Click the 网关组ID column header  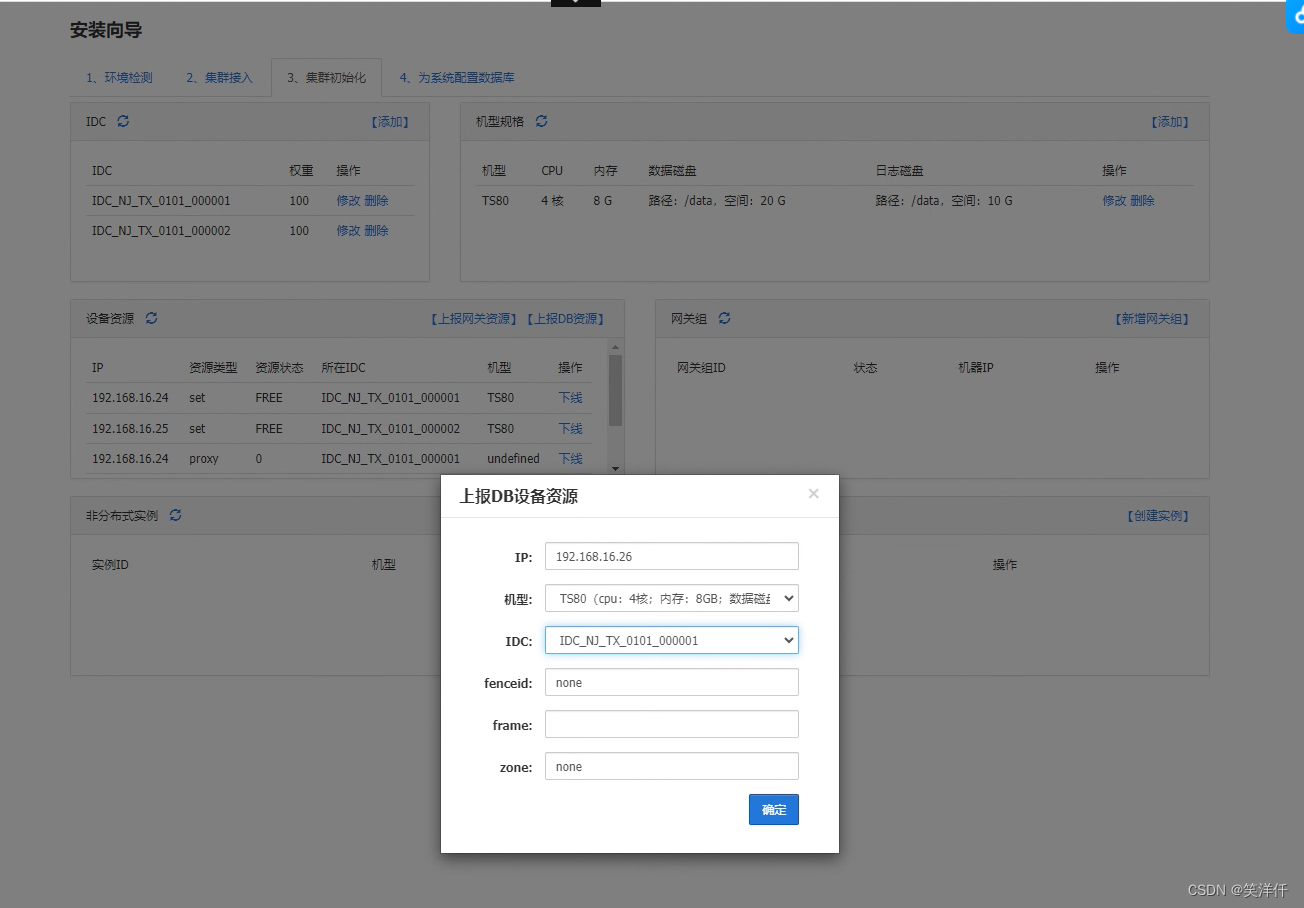(x=701, y=368)
